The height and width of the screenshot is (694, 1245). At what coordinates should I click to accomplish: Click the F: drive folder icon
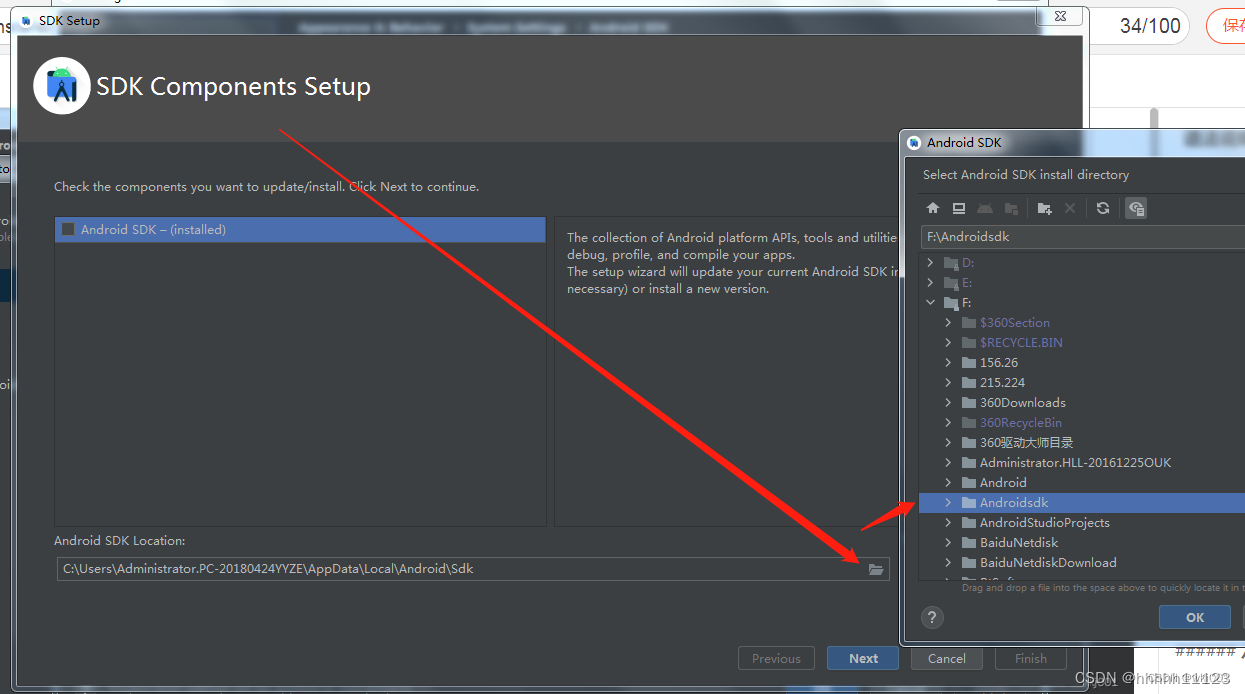(x=951, y=303)
